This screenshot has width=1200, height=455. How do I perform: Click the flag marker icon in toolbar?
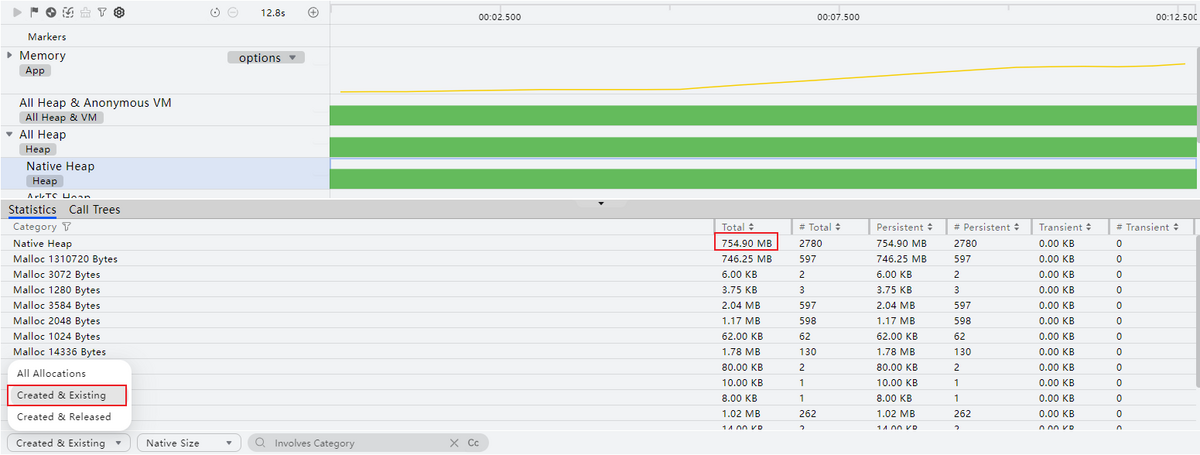coord(34,12)
